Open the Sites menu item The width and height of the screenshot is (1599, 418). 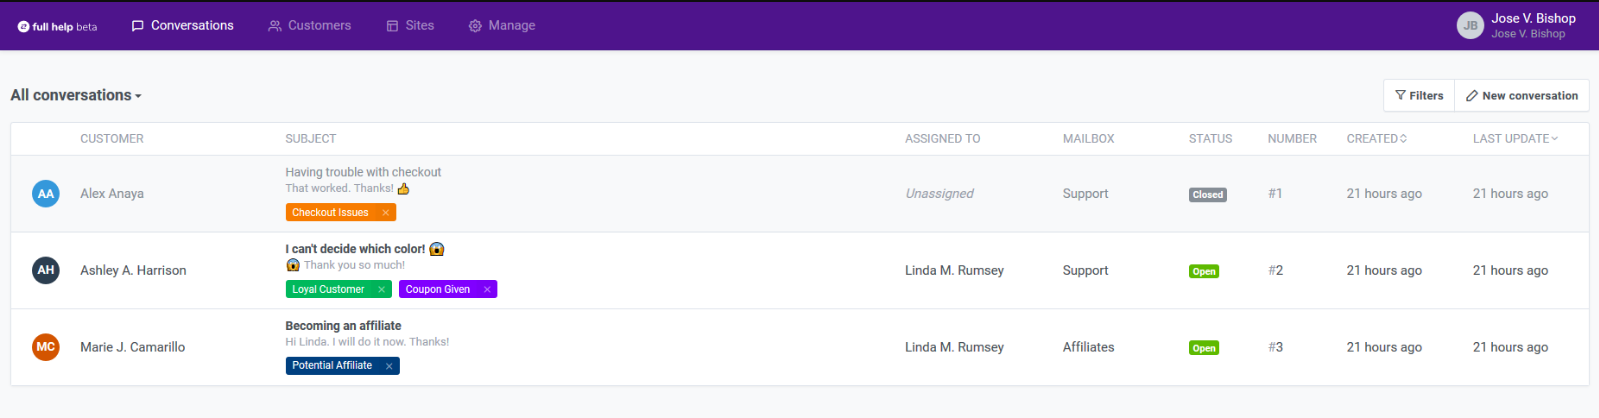tap(410, 26)
